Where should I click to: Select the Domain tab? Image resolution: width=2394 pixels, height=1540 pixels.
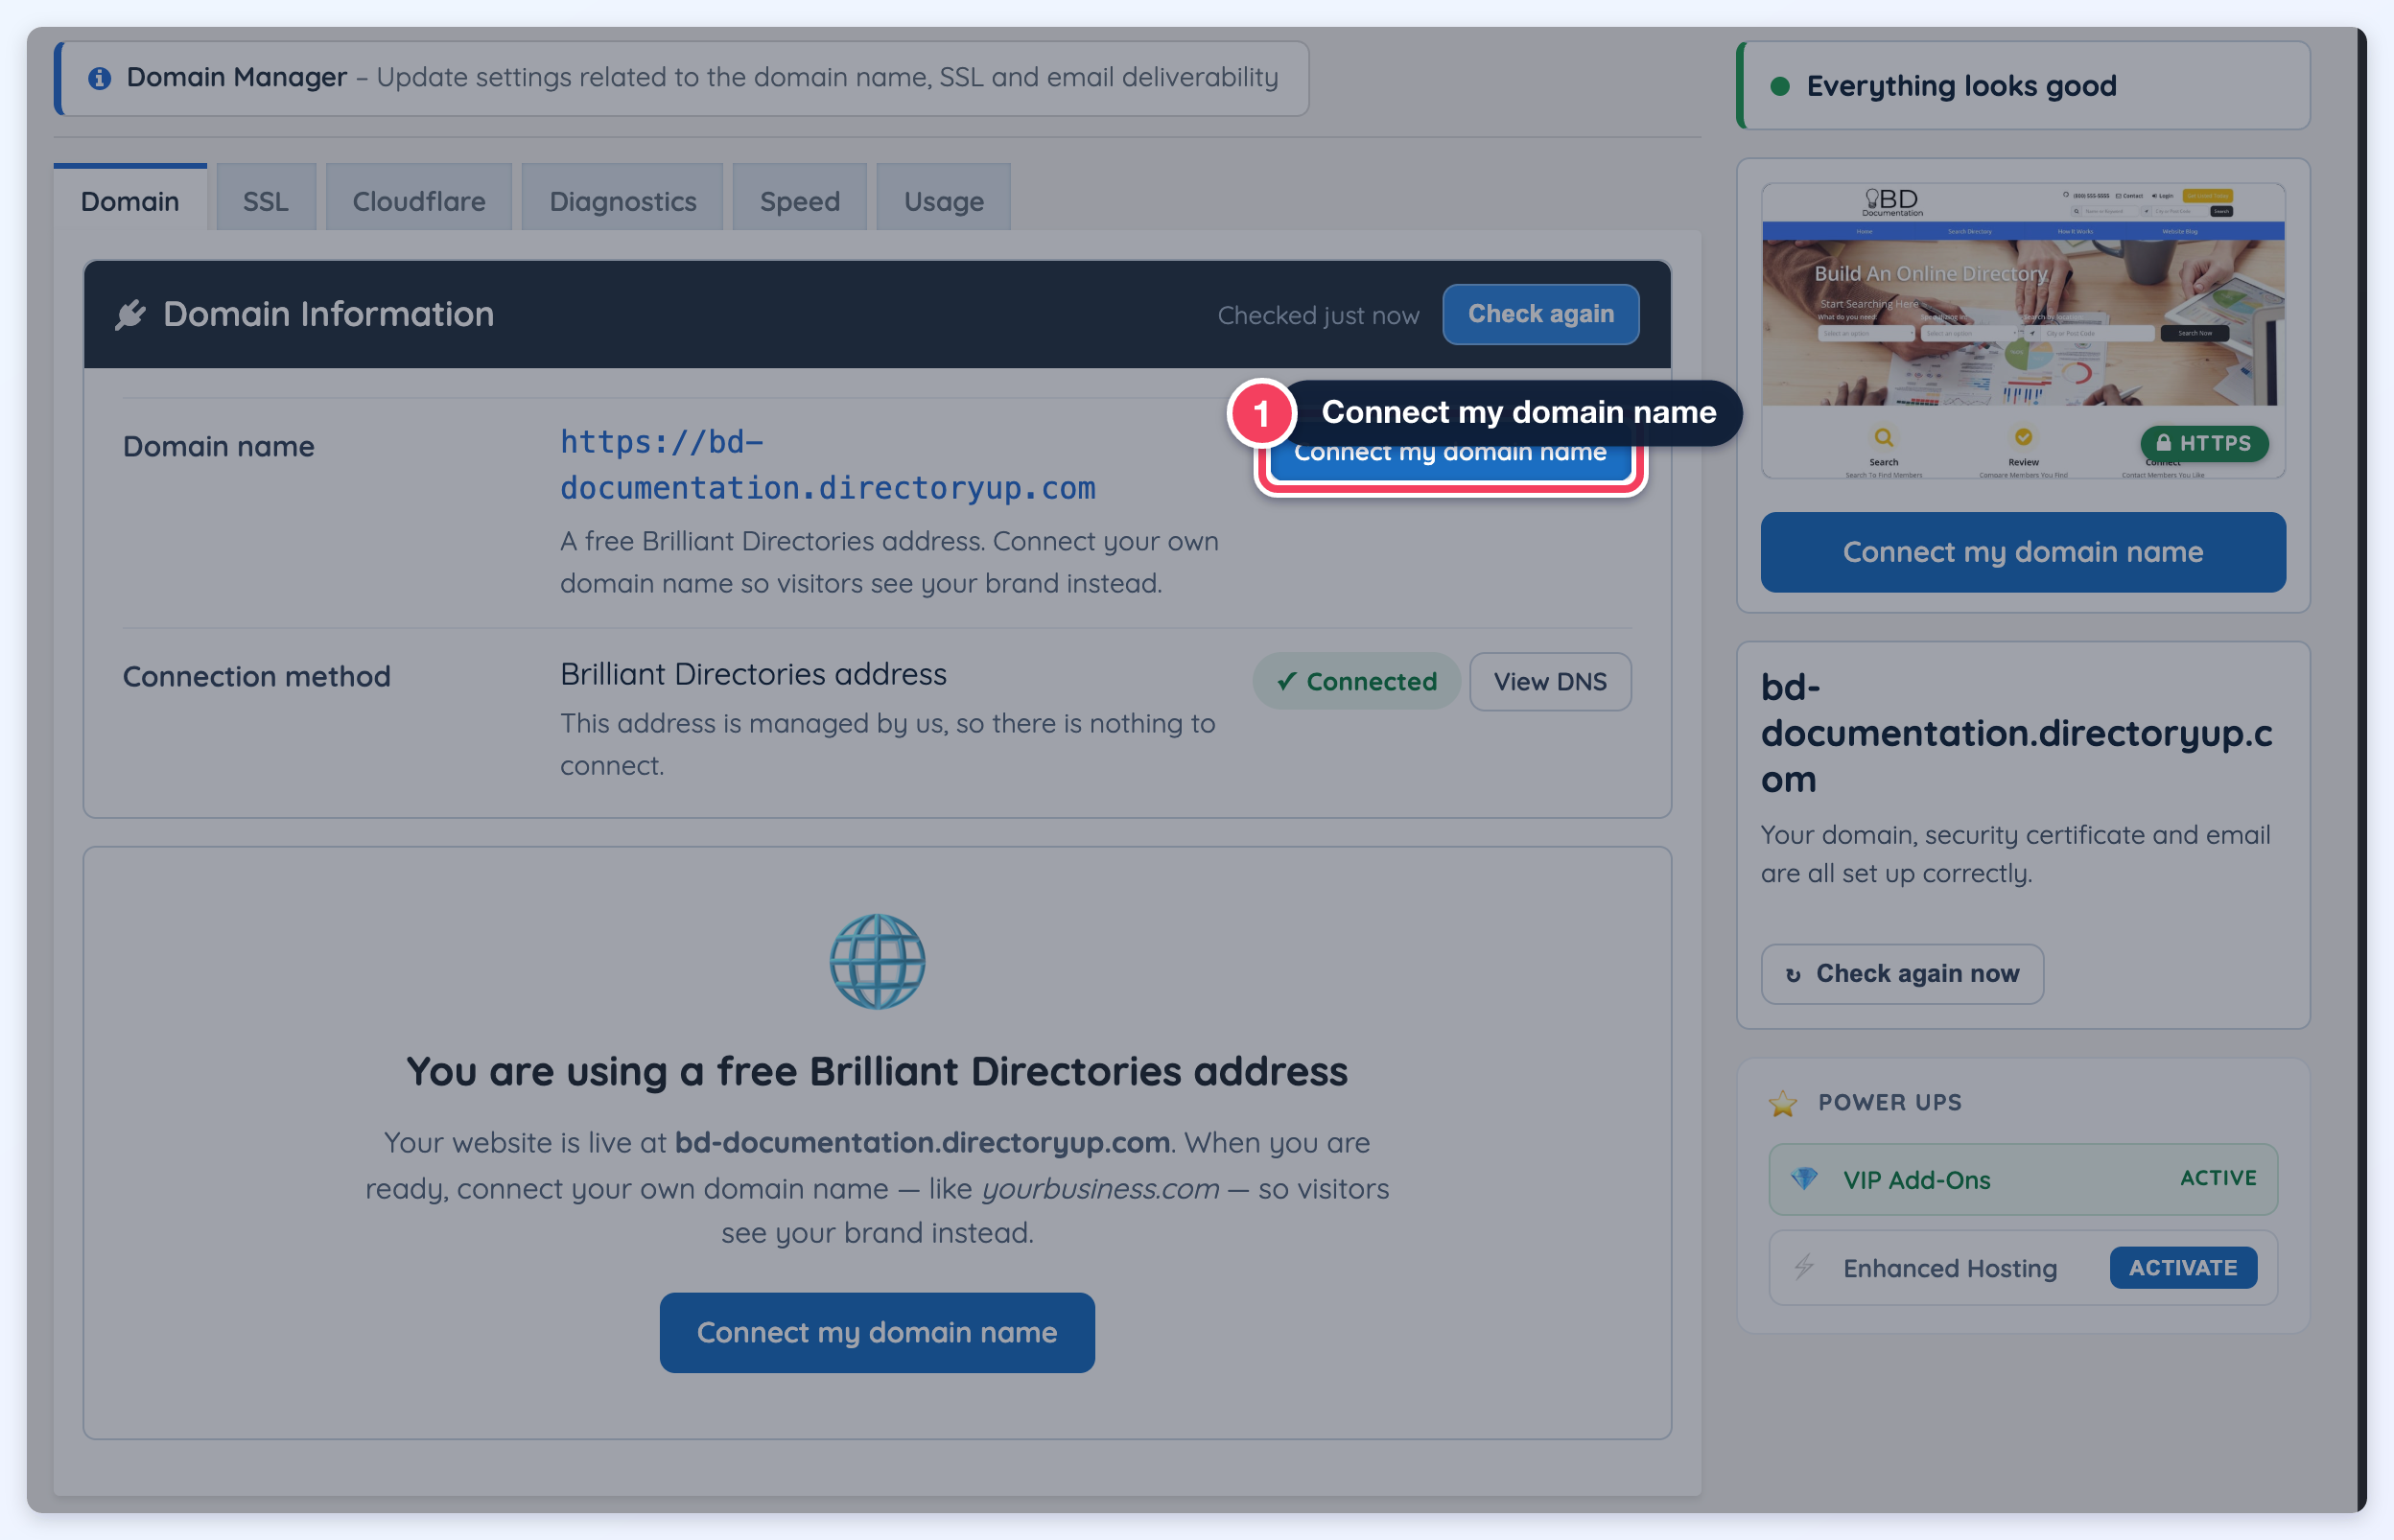(x=130, y=199)
